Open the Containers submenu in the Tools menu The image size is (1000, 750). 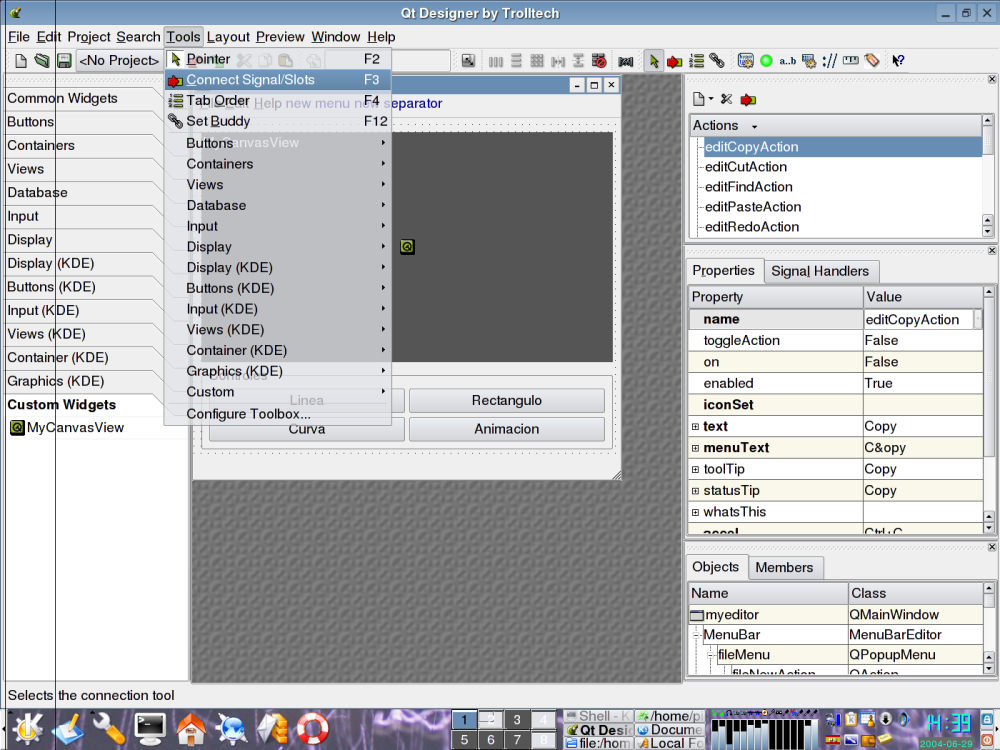(x=278, y=164)
